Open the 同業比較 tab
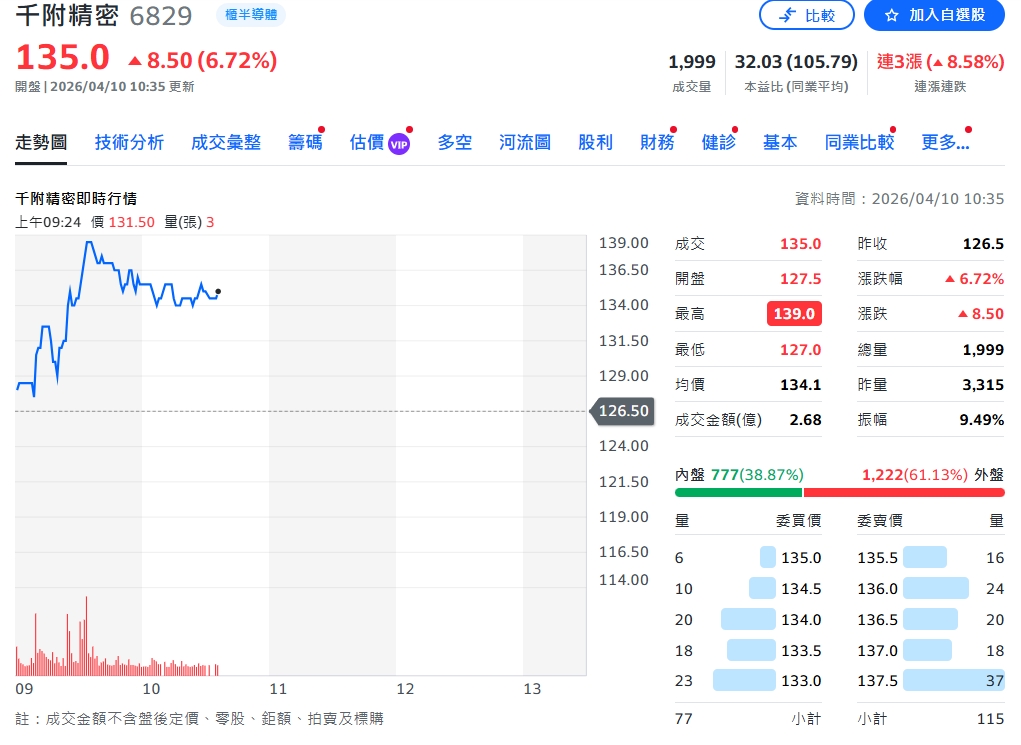The height and width of the screenshot is (745, 1021). tap(858, 142)
